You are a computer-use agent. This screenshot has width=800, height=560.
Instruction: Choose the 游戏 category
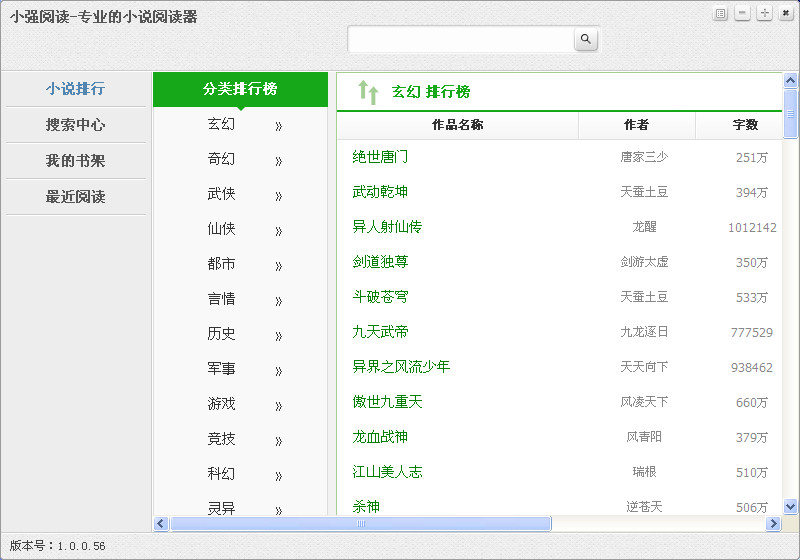[221, 404]
